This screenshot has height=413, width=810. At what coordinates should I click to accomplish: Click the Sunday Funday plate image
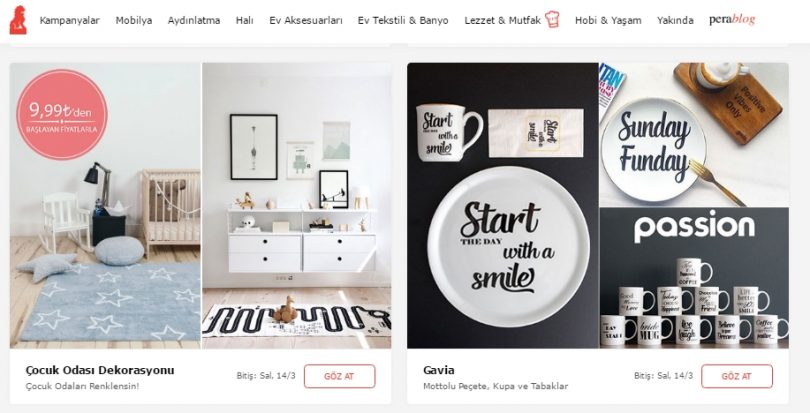pyautogui.click(x=694, y=134)
